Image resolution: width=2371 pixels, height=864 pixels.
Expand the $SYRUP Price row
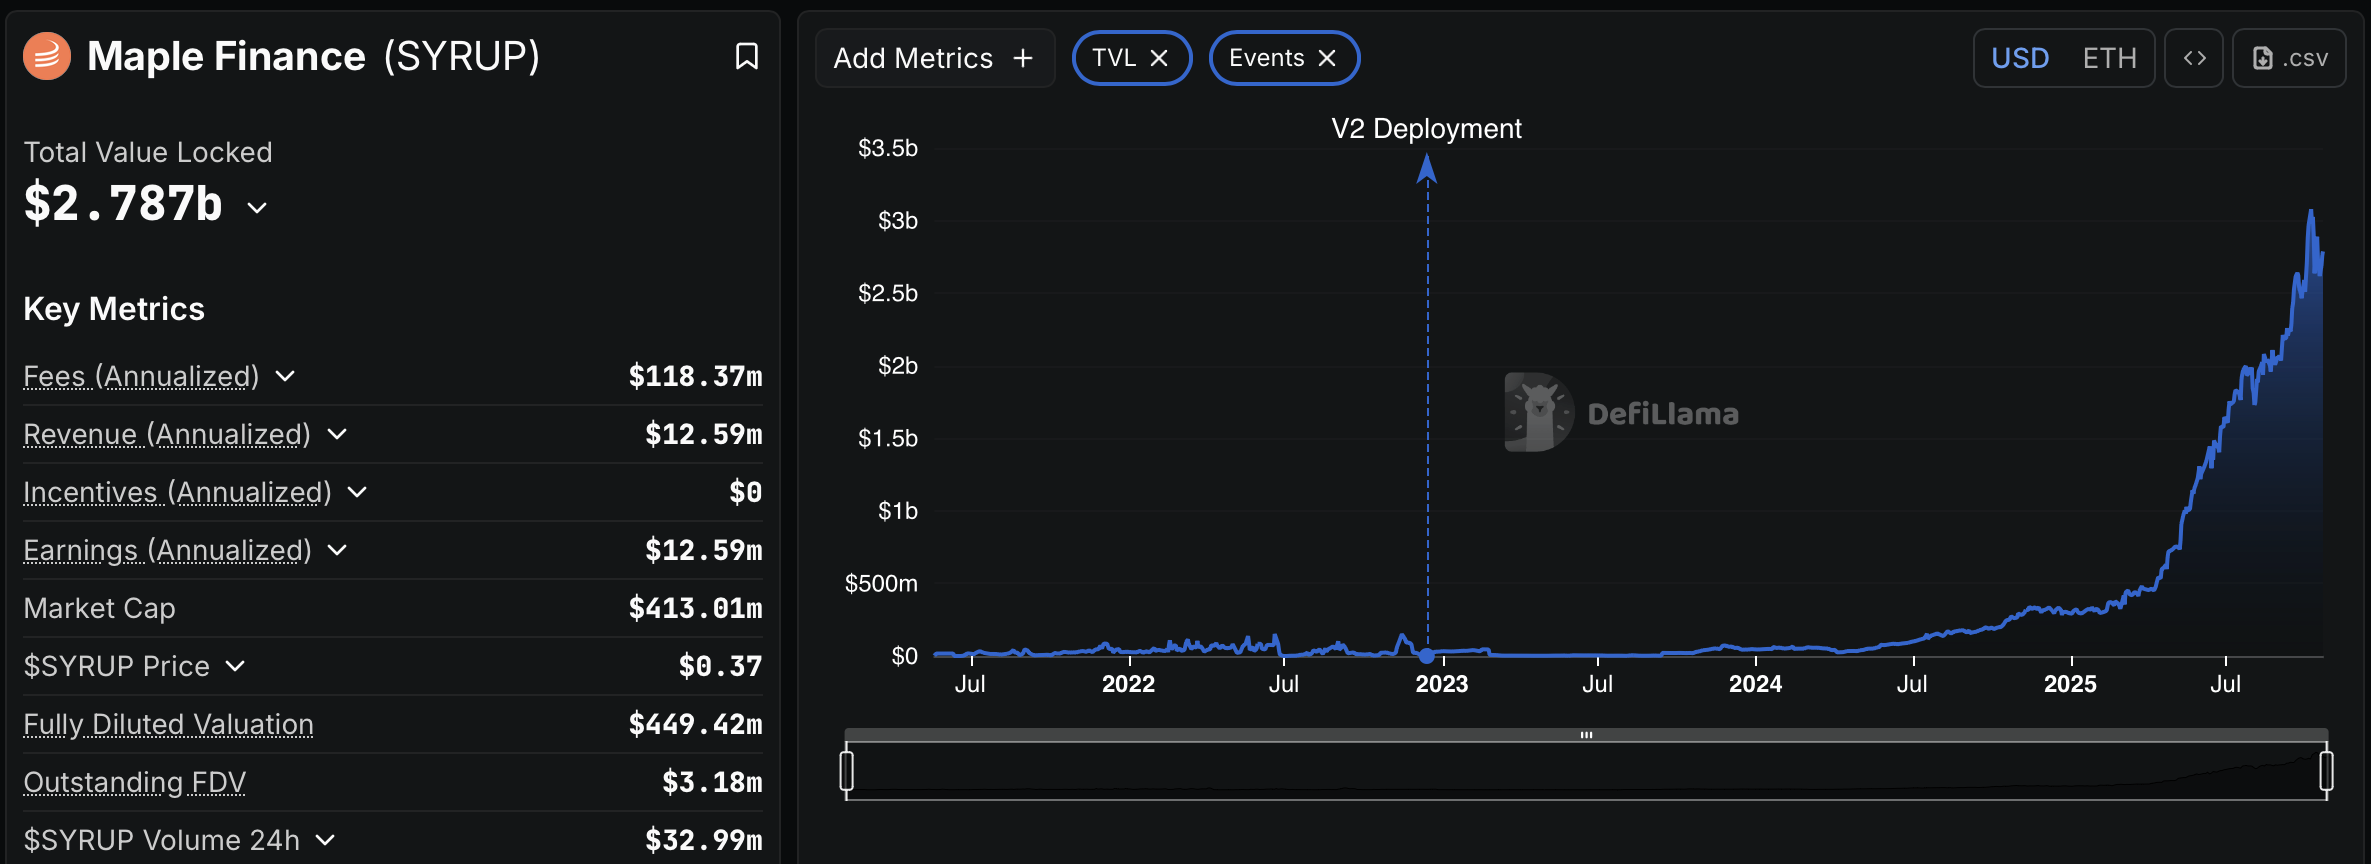point(235,666)
